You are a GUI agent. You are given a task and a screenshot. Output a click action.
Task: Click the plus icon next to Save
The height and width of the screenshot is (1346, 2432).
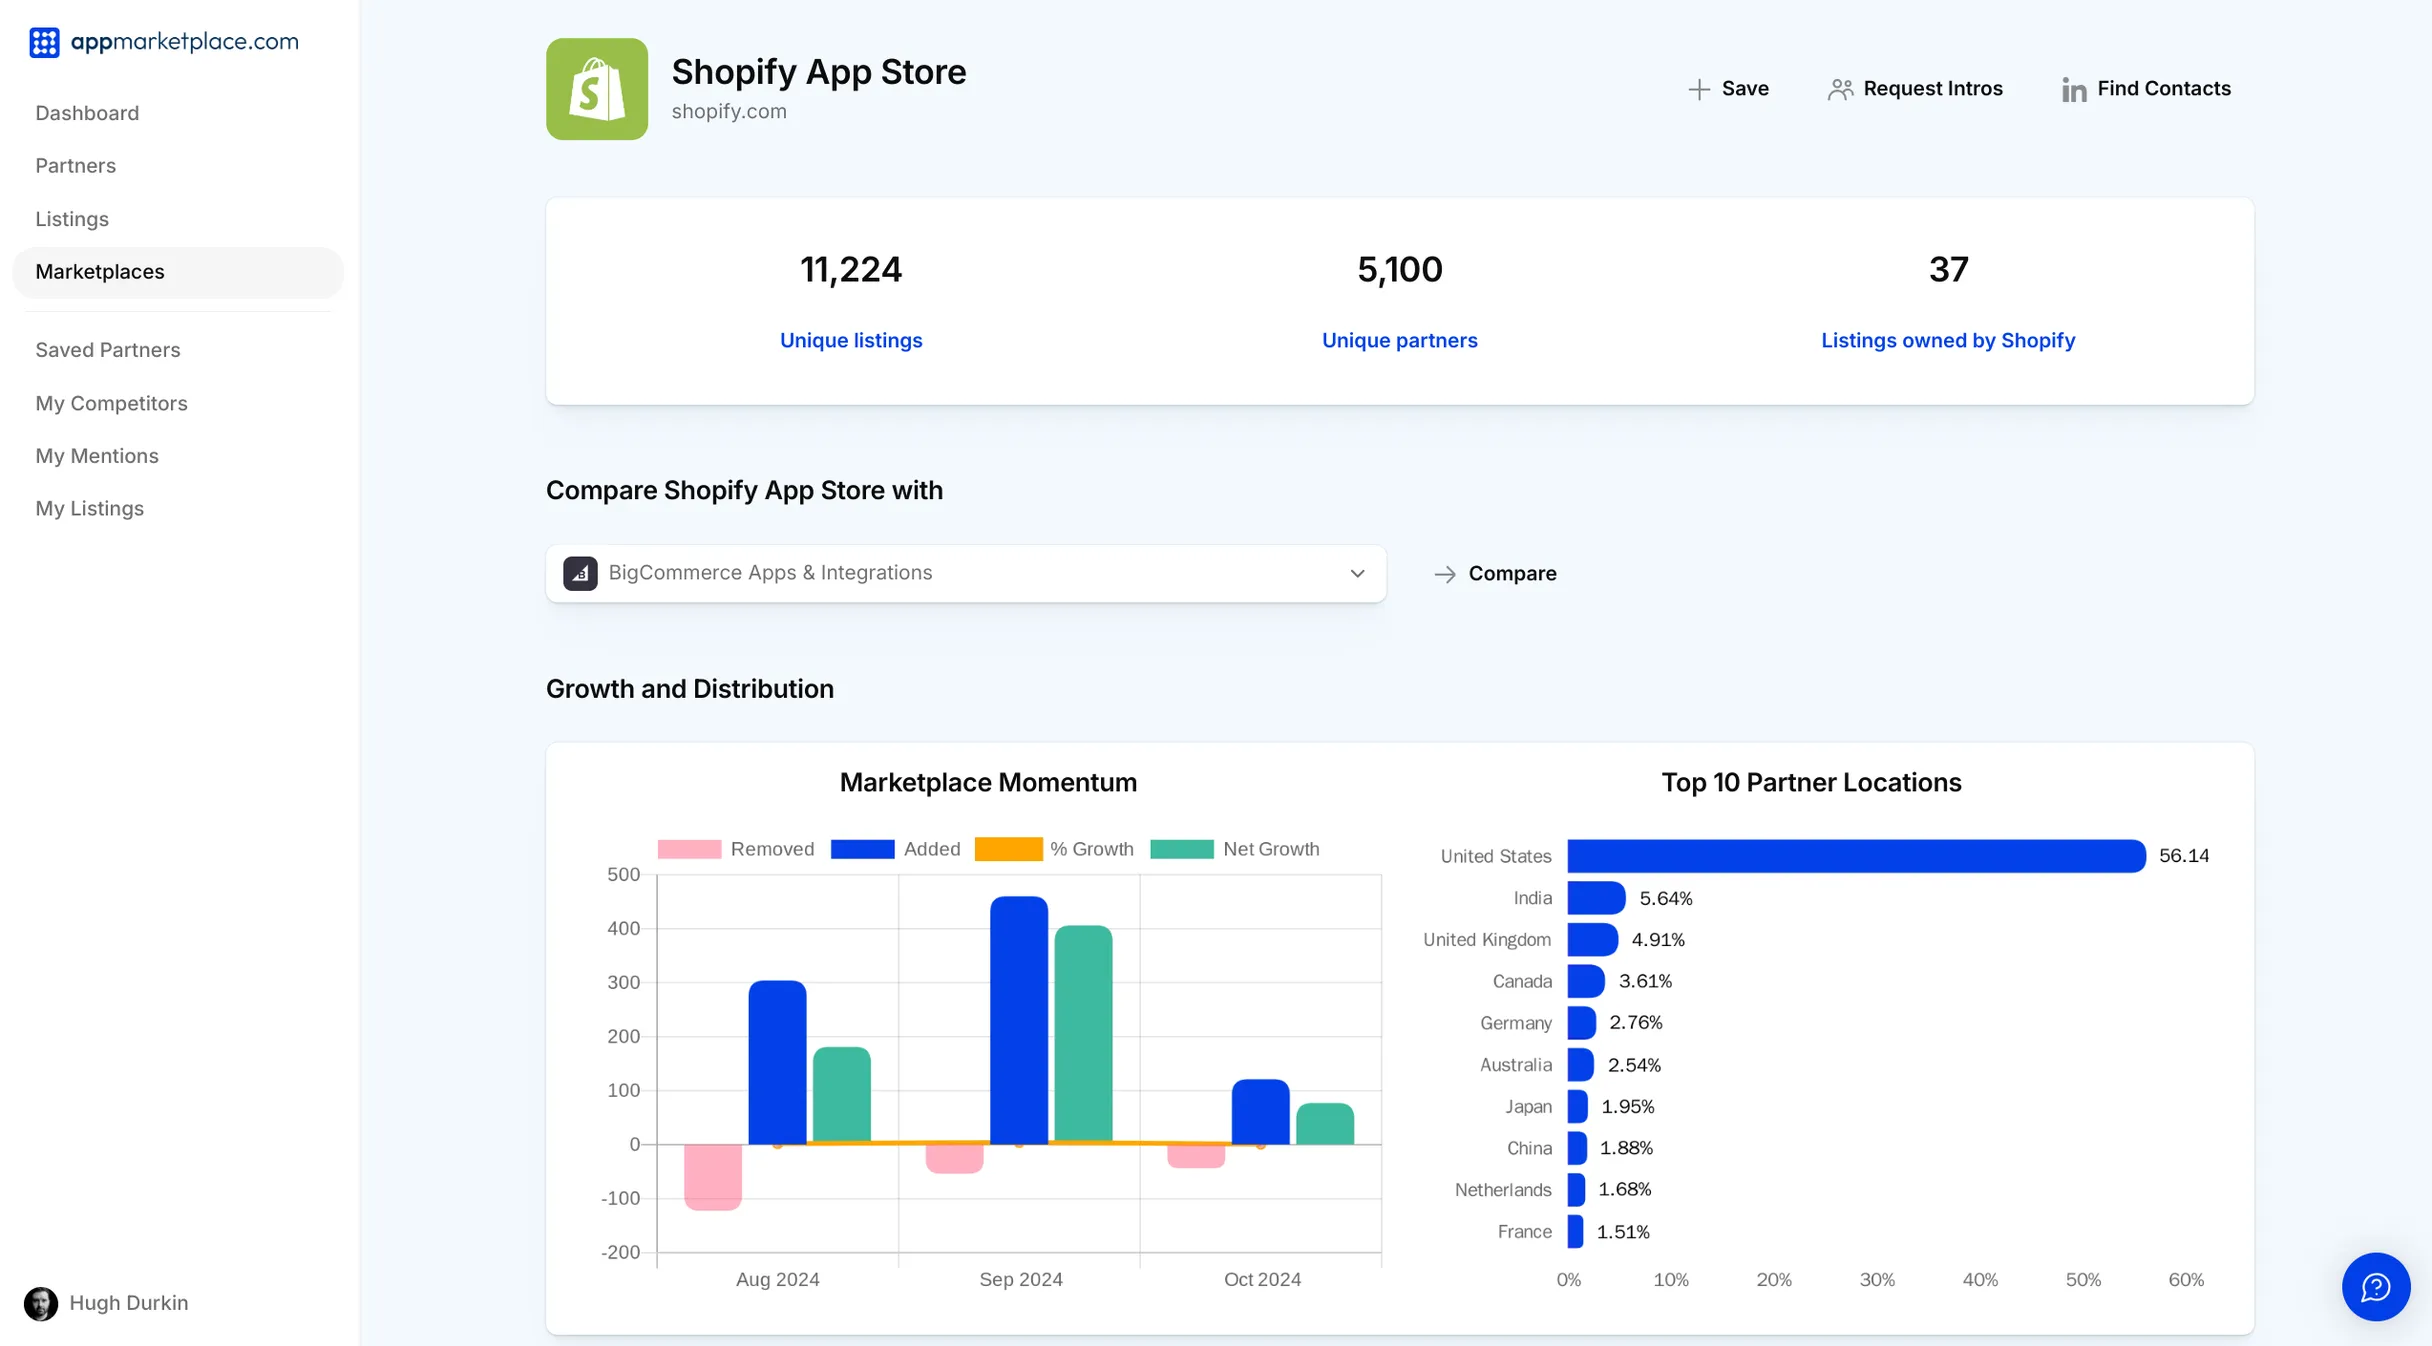pos(1699,89)
